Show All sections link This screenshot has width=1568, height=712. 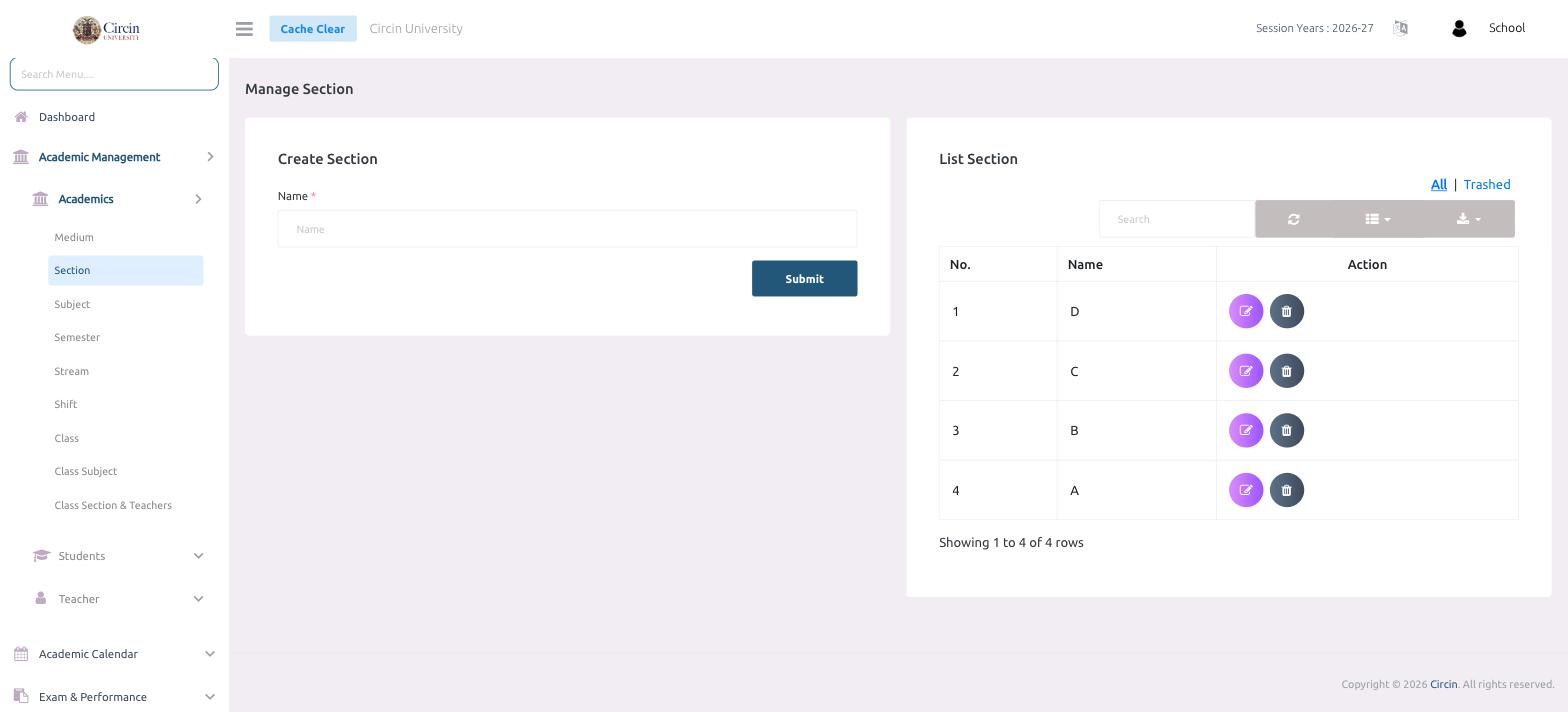(1439, 184)
